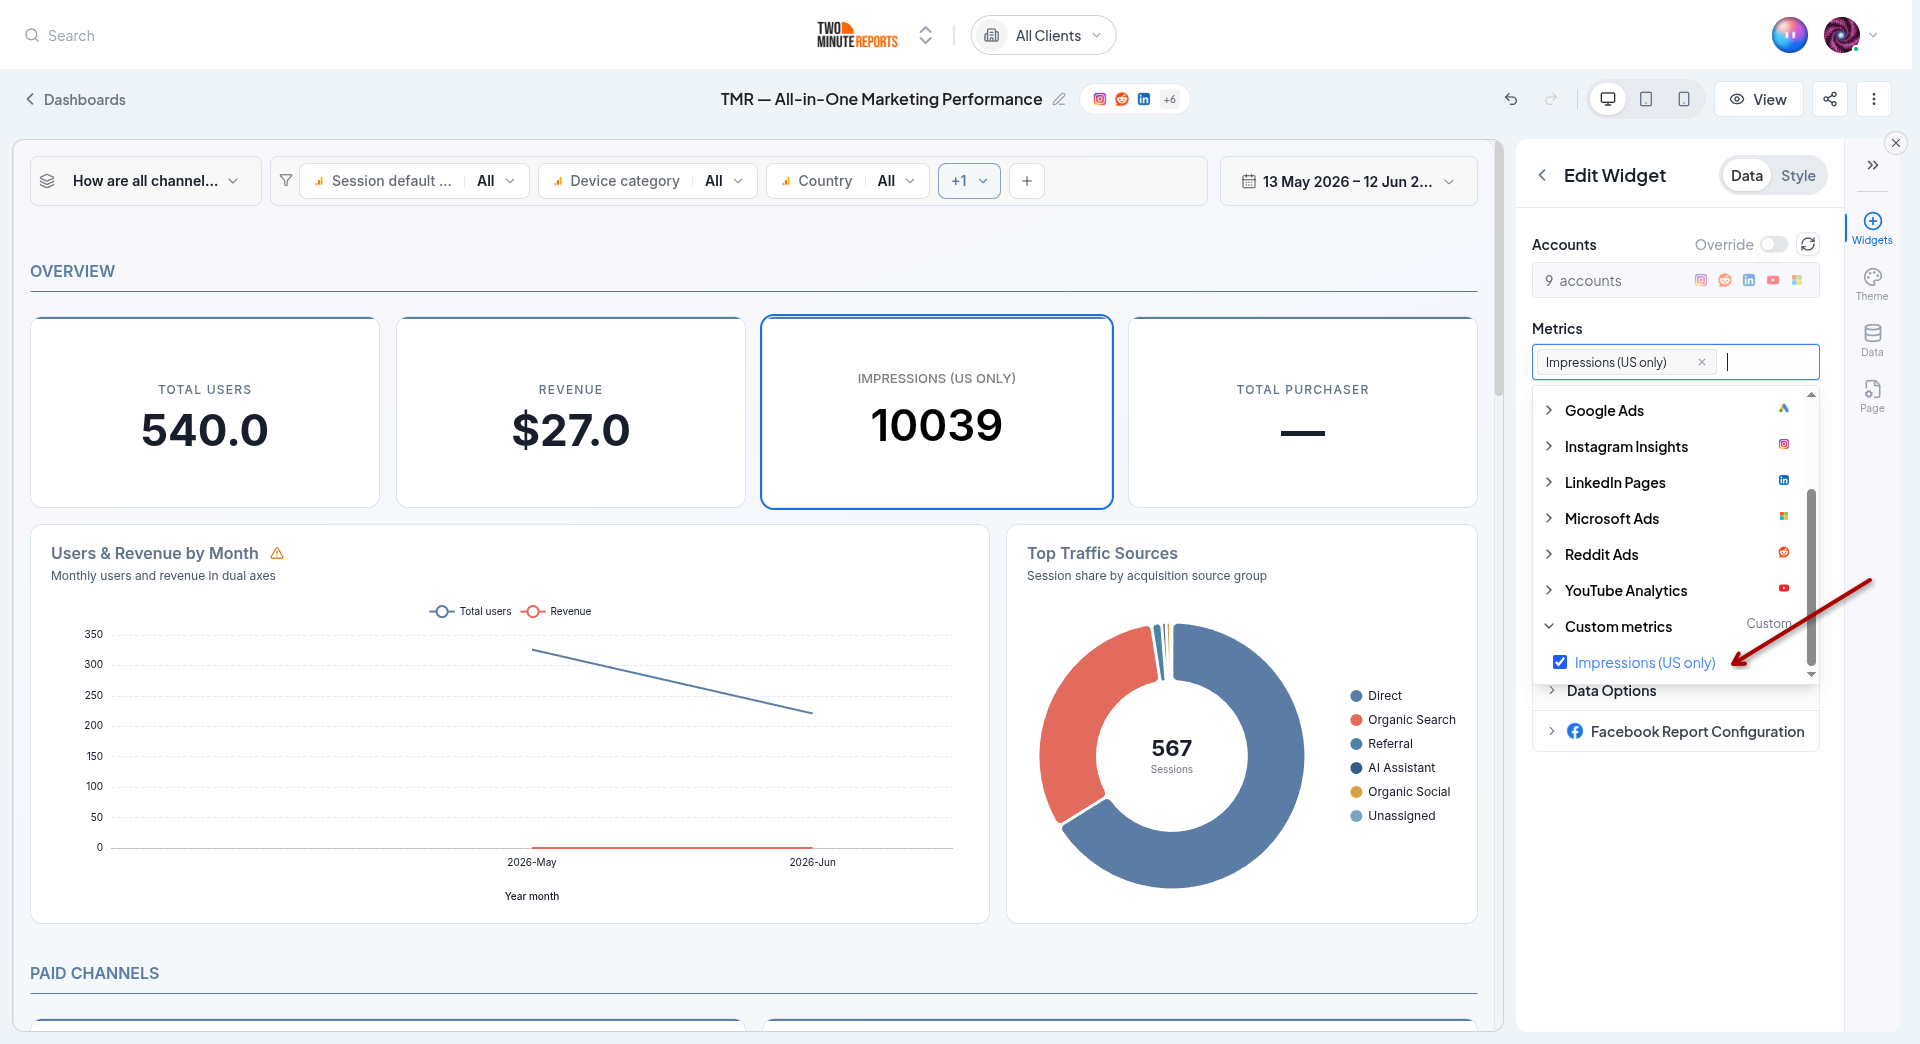Expand Facebook Report Configuration section
The height and width of the screenshot is (1044, 1920).
(x=1675, y=731)
